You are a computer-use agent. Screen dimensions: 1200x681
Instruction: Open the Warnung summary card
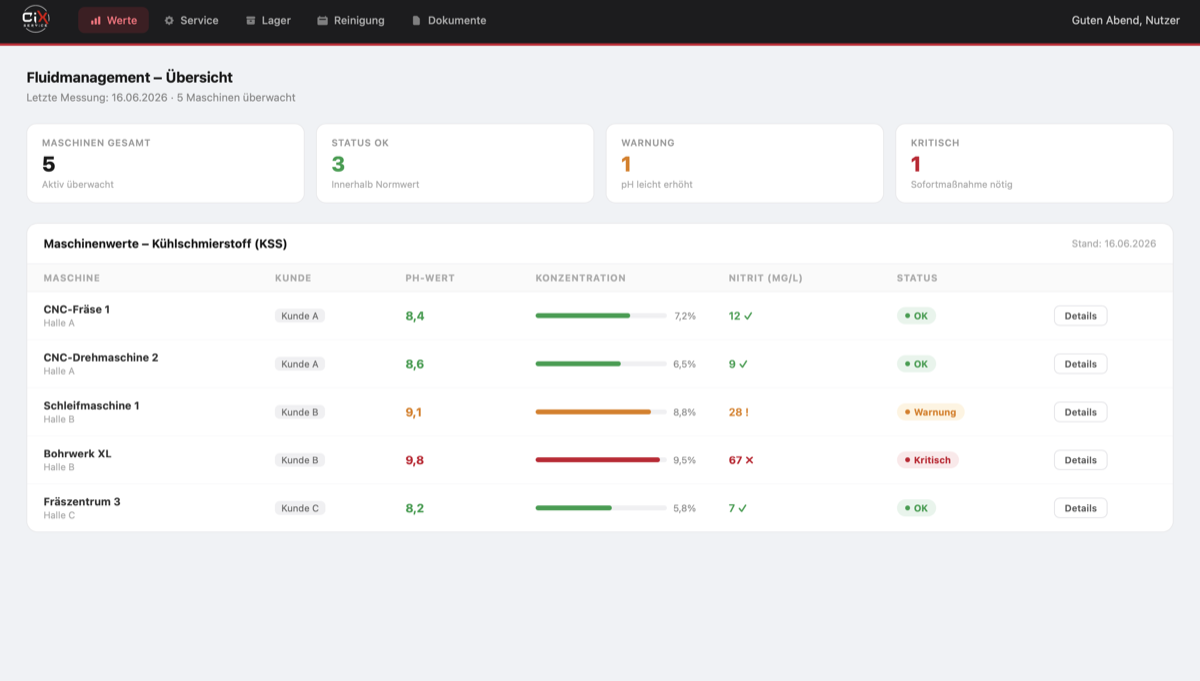745,163
